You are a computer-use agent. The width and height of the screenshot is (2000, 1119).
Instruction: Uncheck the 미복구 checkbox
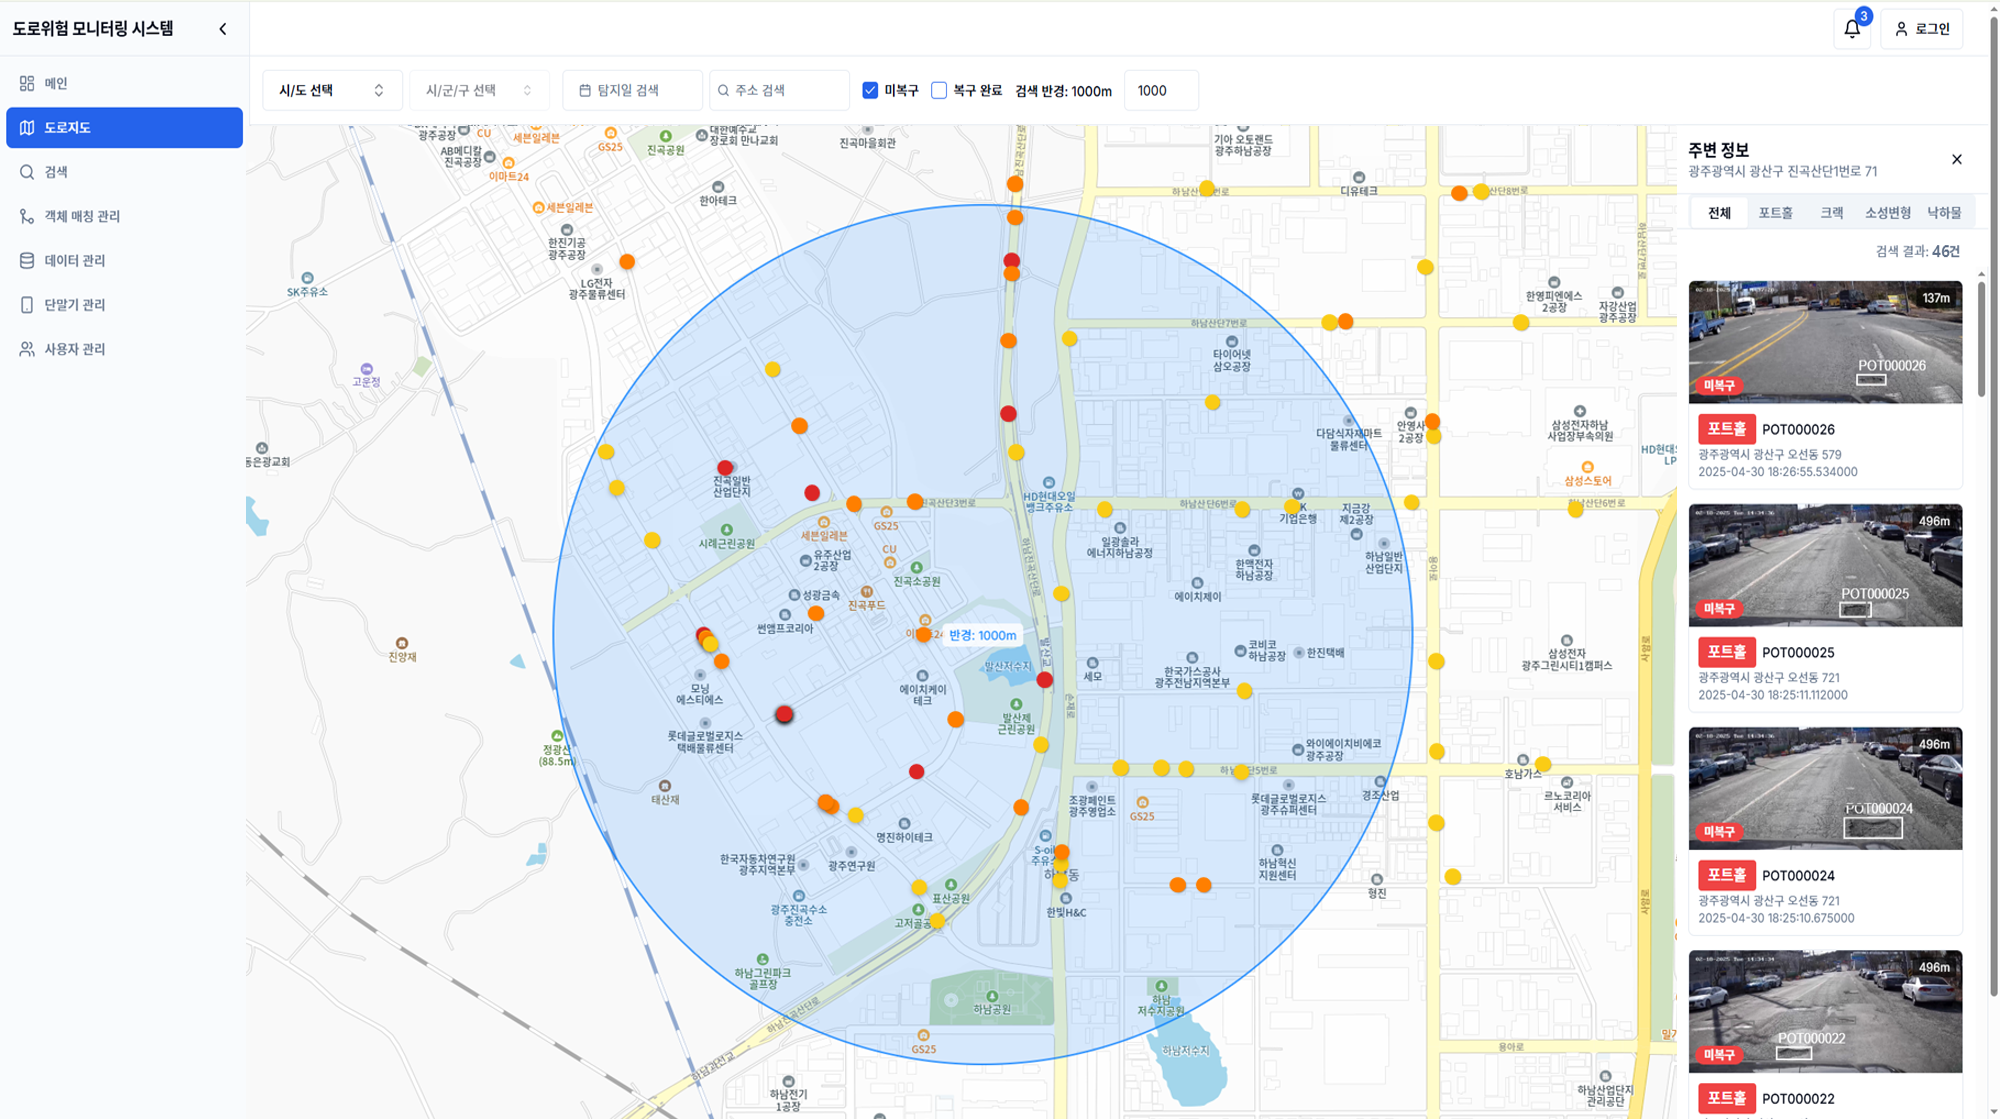click(x=870, y=90)
